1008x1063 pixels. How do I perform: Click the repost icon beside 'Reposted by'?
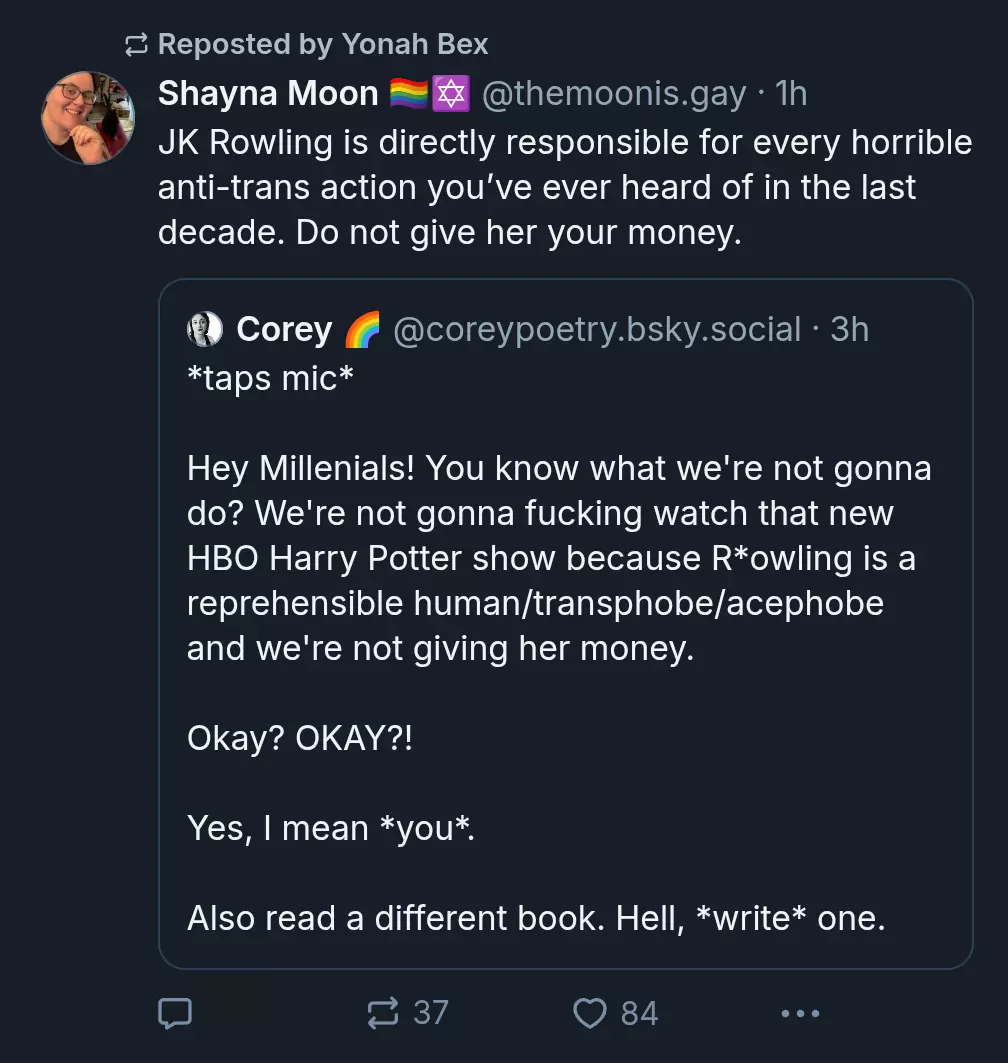[x=136, y=45]
